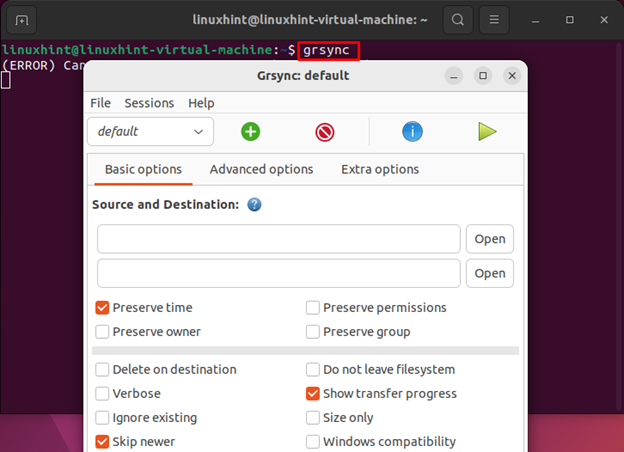Enable Size only checkbox
This screenshot has width=624, height=452.
(x=313, y=418)
